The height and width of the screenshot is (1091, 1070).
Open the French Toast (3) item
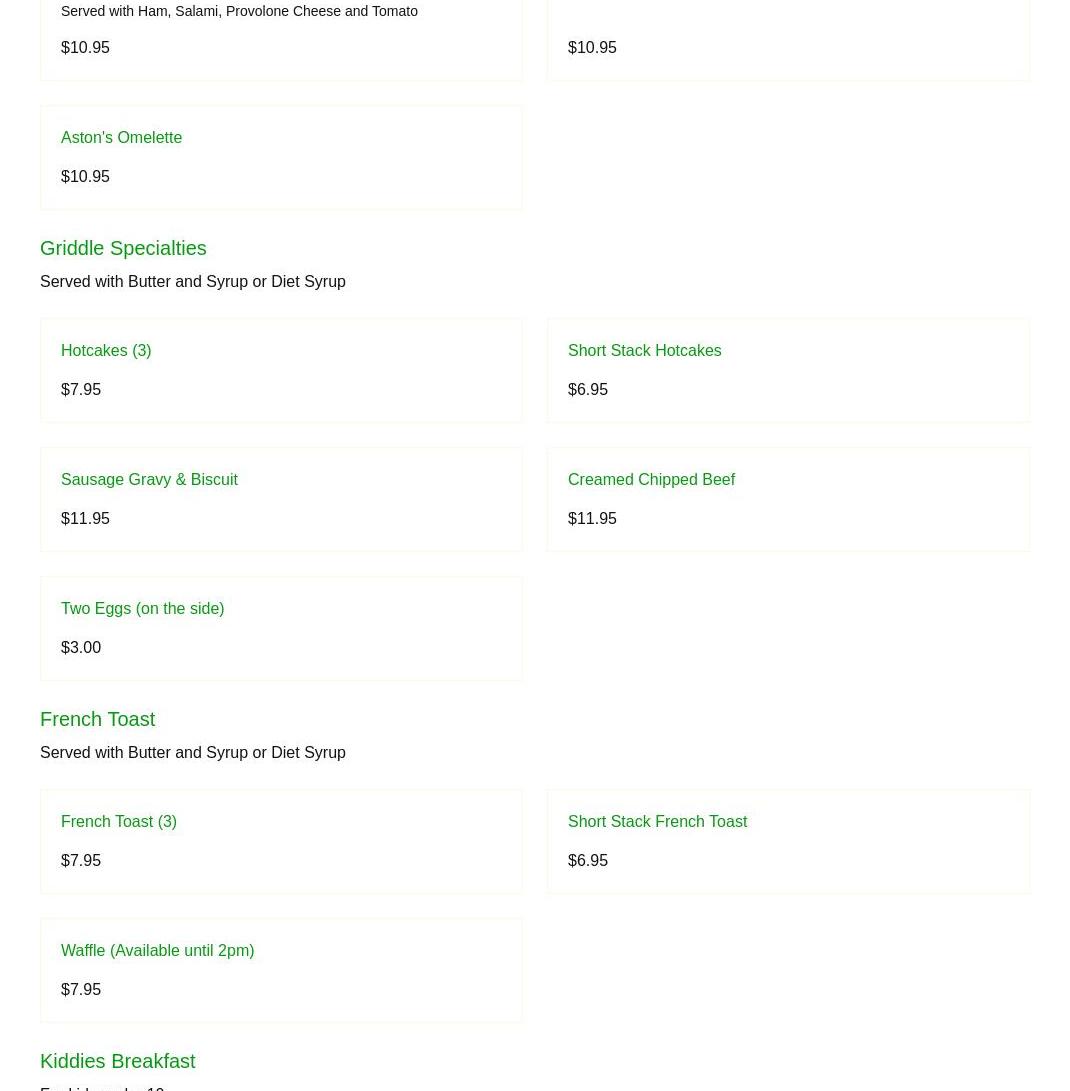tap(119, 822)
